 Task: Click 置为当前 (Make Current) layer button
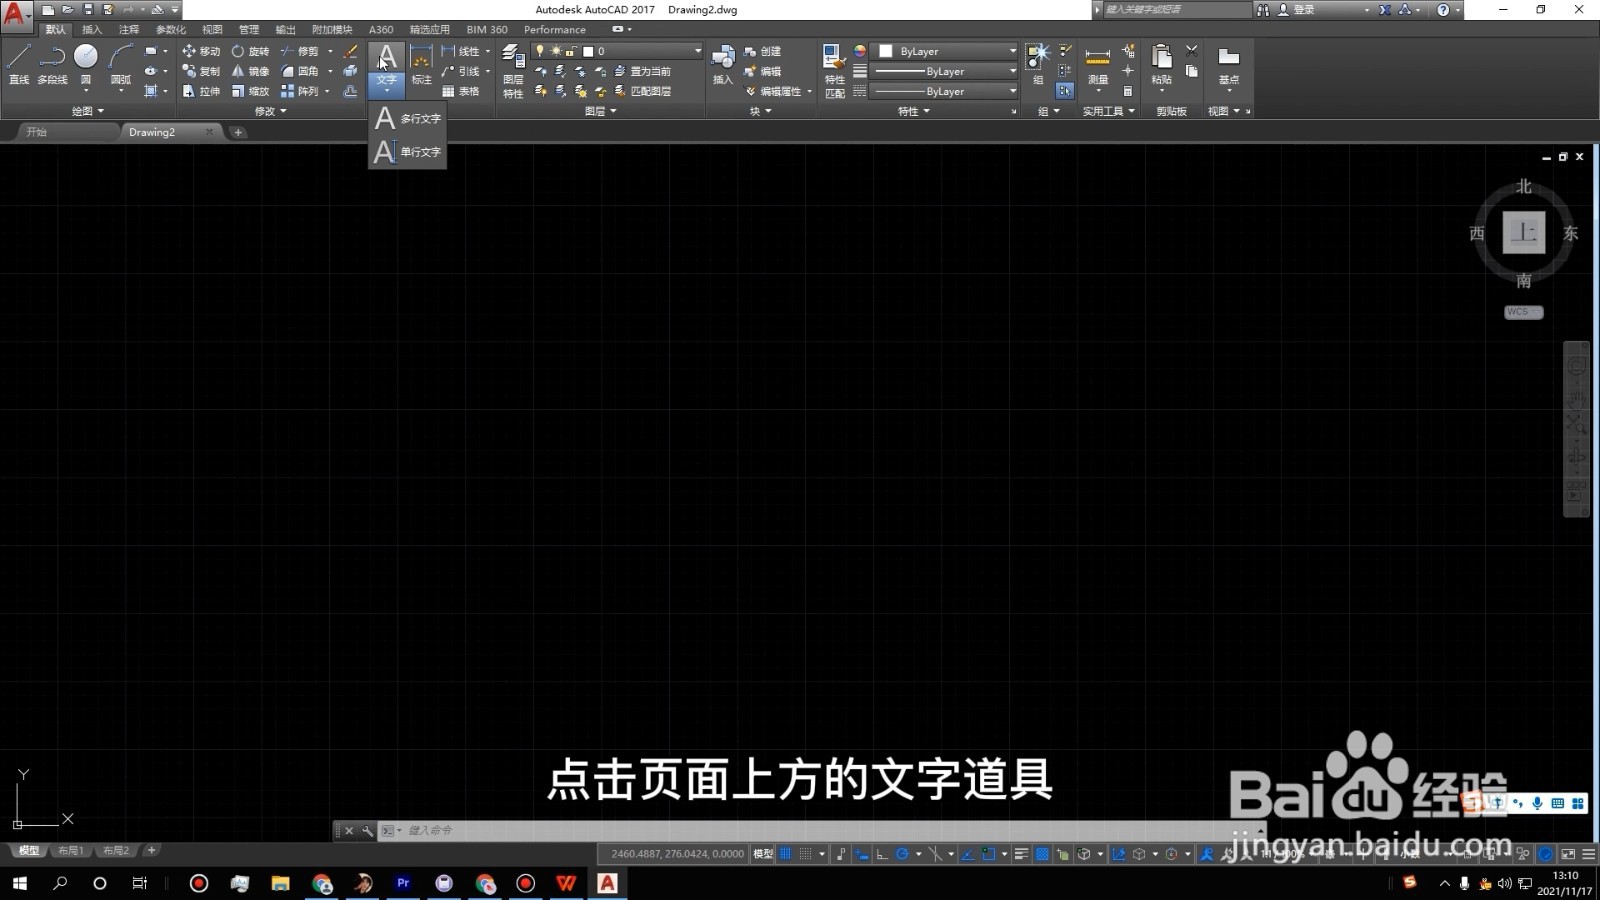[x=643, y=71]
